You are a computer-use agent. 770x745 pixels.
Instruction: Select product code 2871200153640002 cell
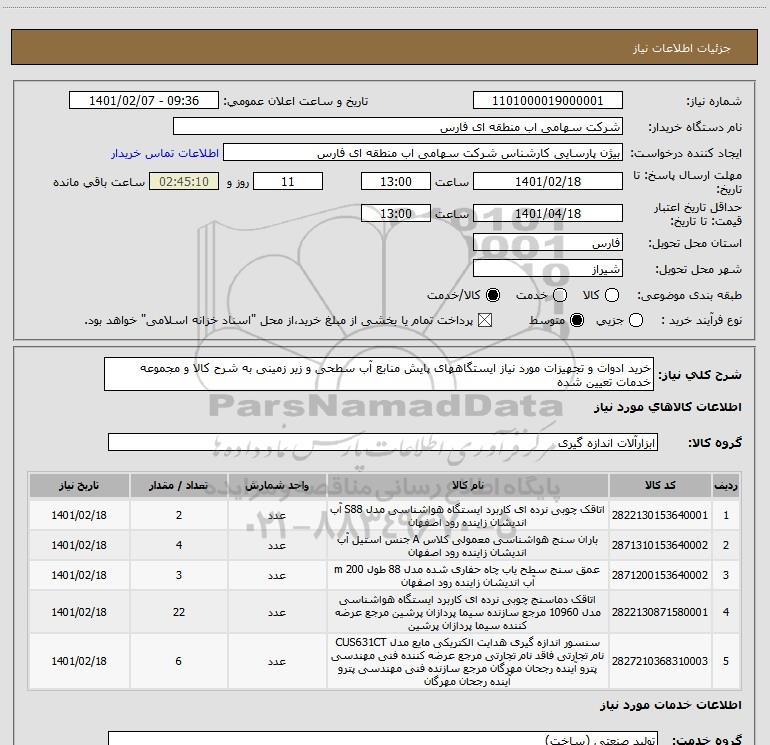660,575
